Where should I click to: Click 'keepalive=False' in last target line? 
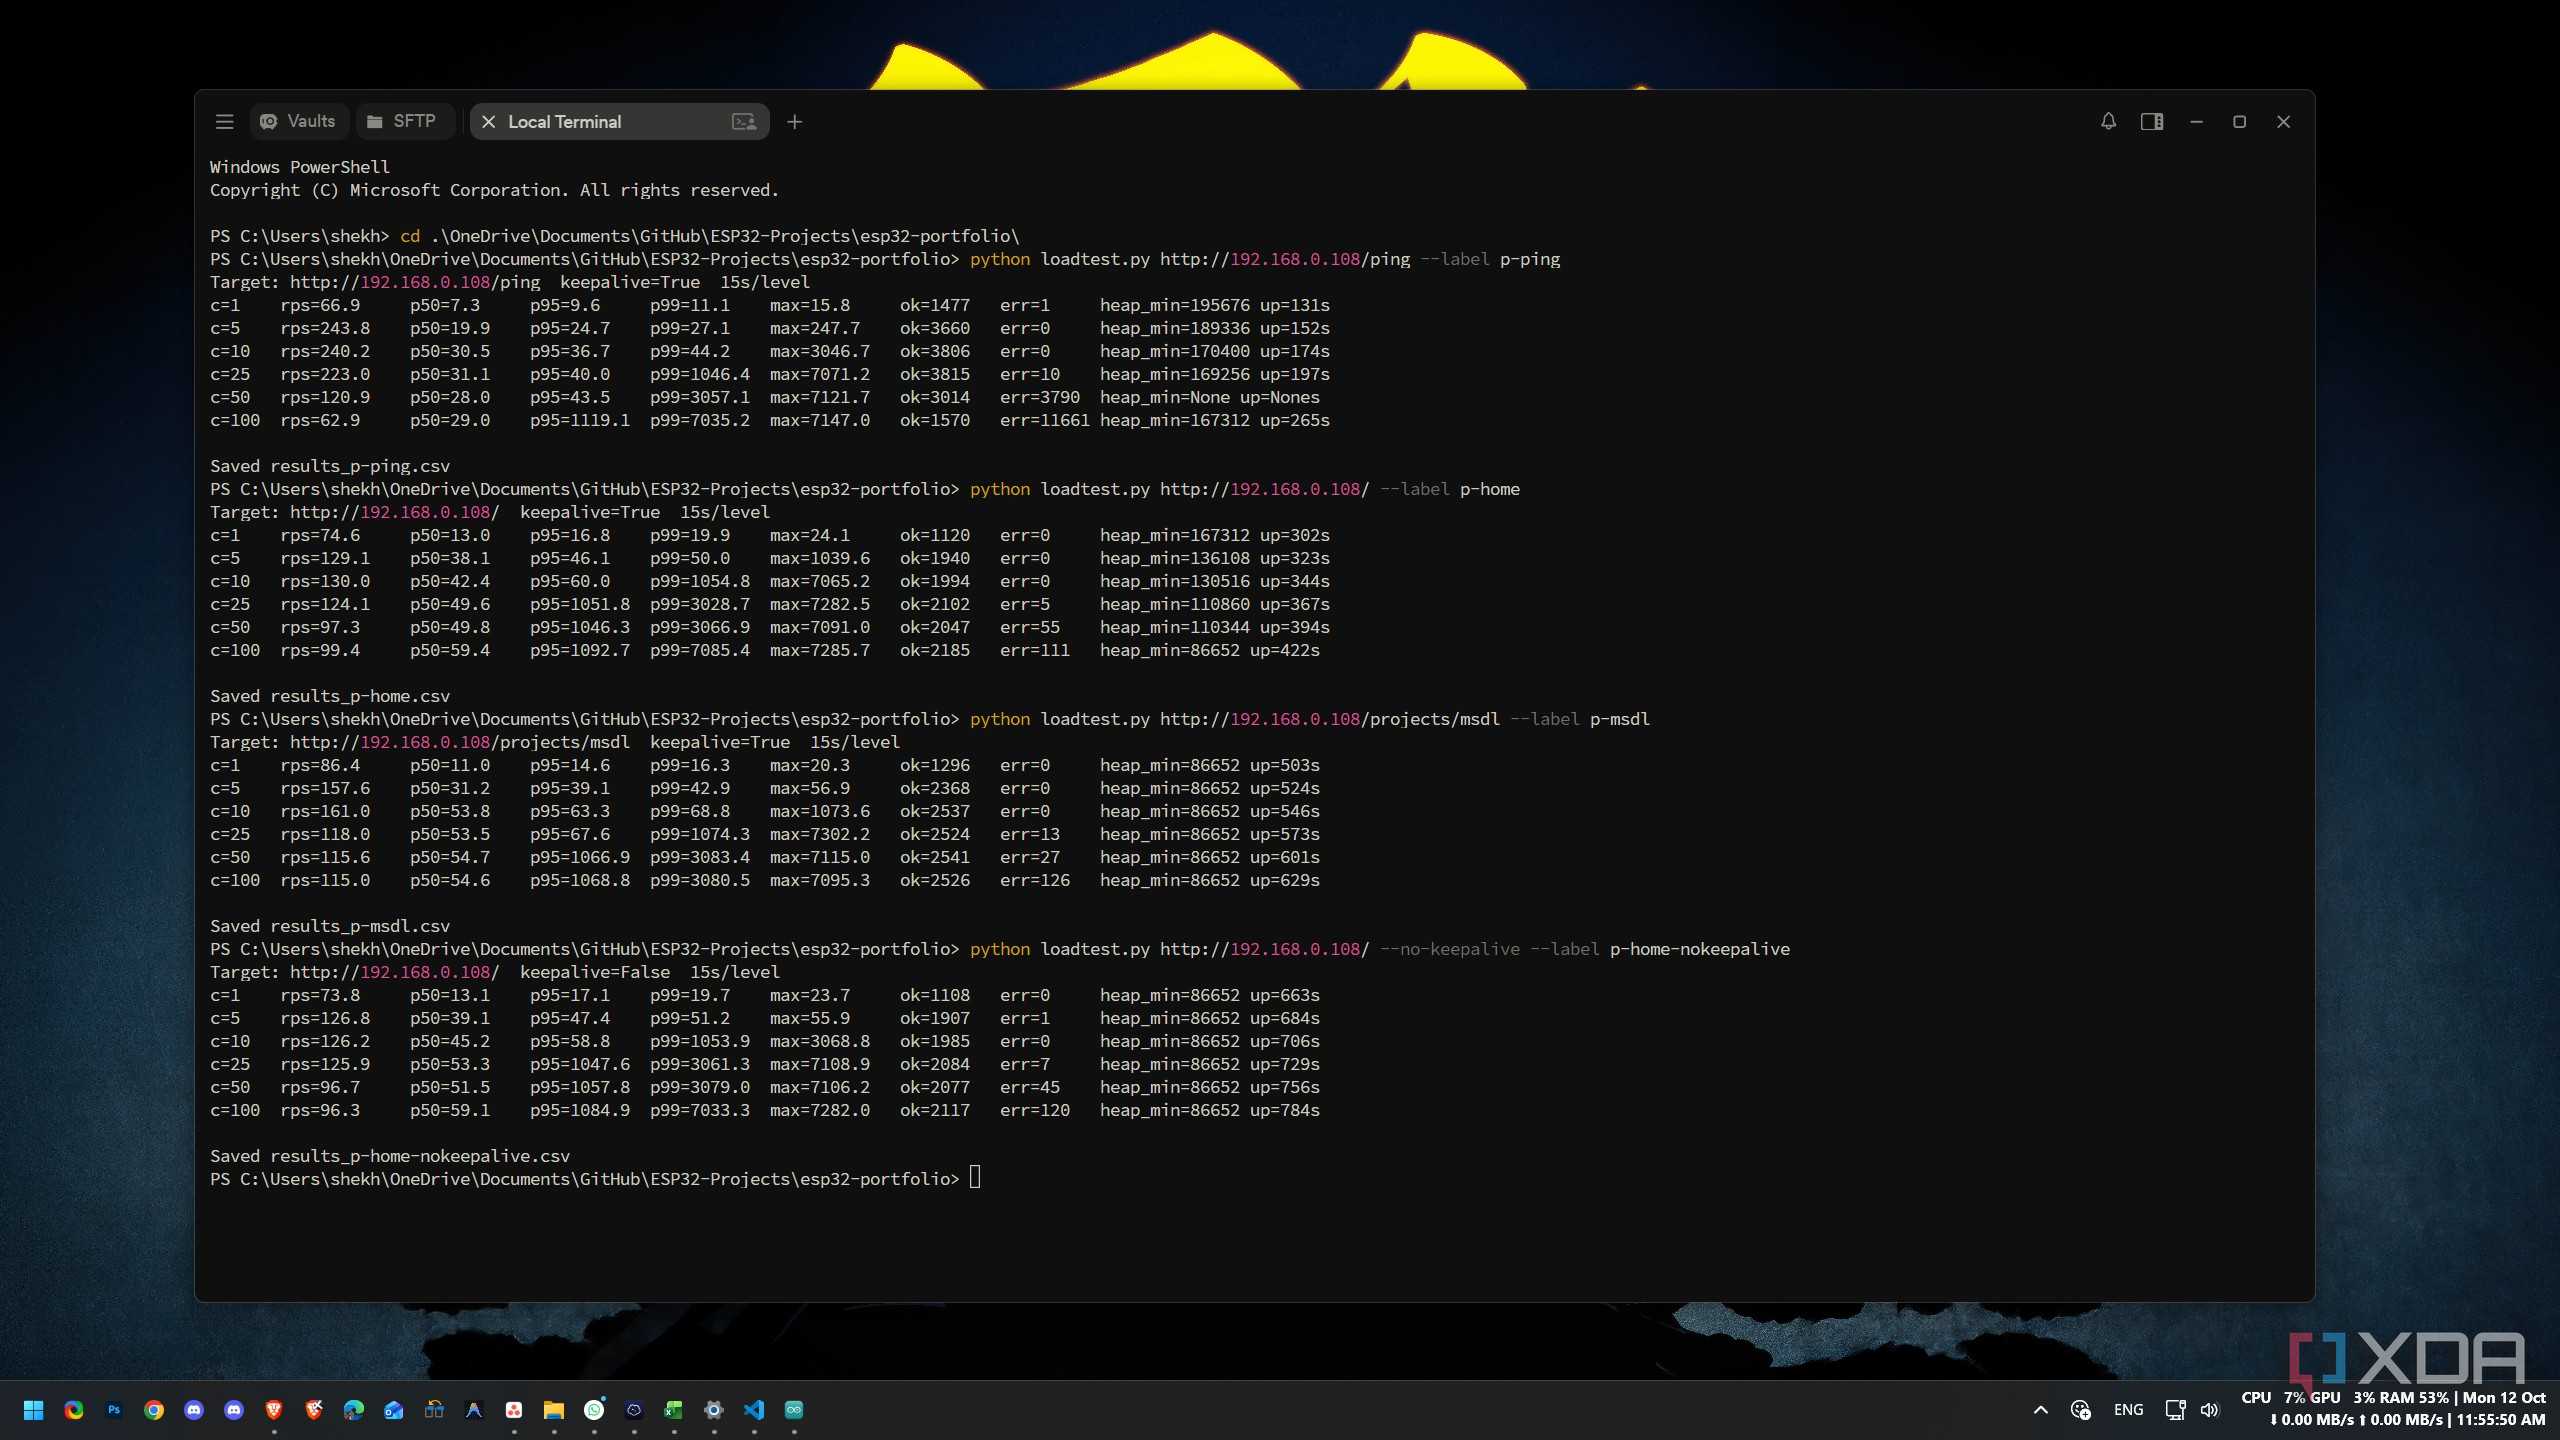595,972
